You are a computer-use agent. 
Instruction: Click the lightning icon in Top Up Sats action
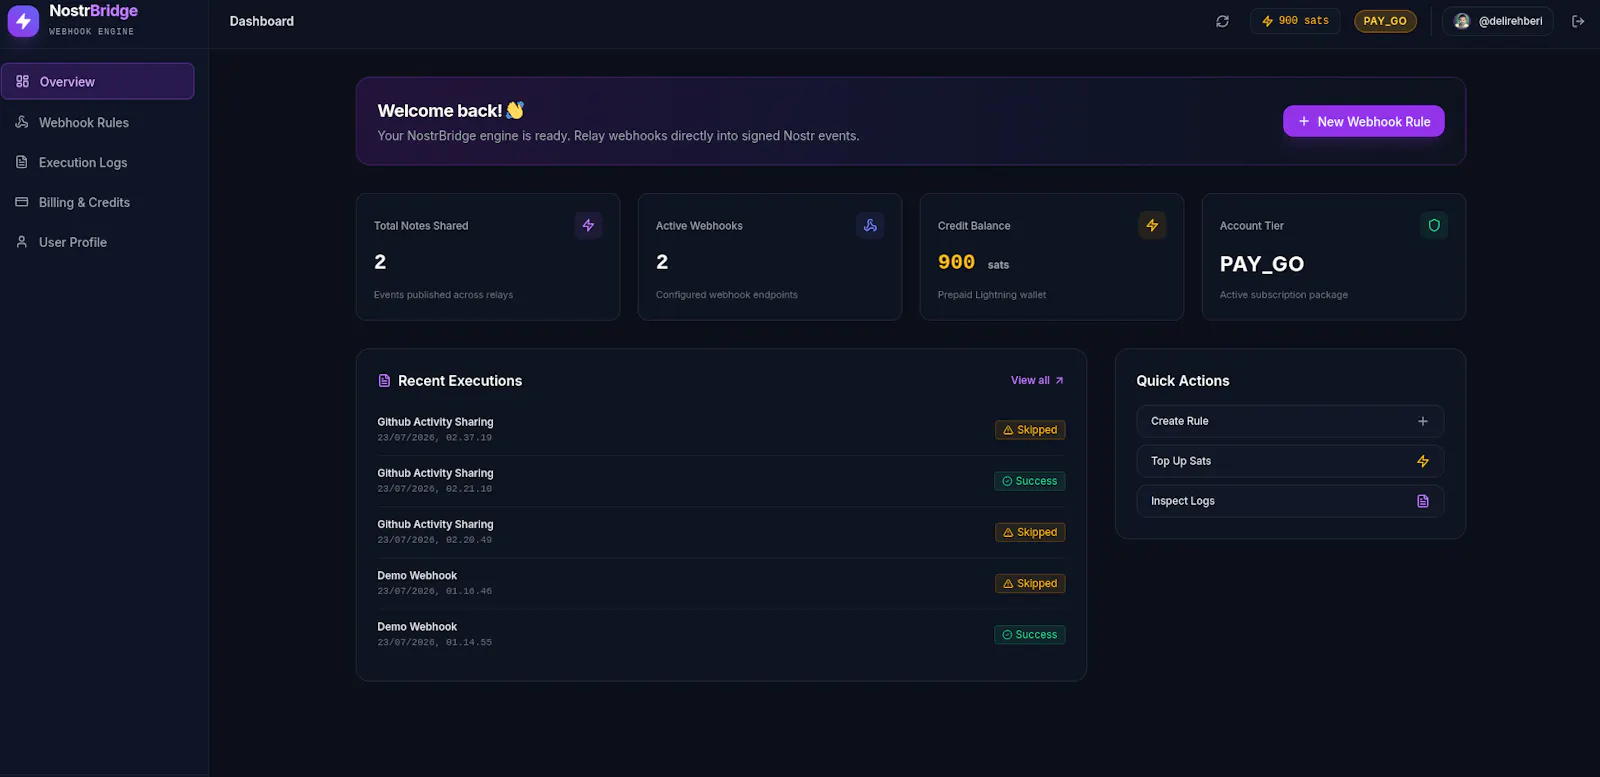[1423, 461]
